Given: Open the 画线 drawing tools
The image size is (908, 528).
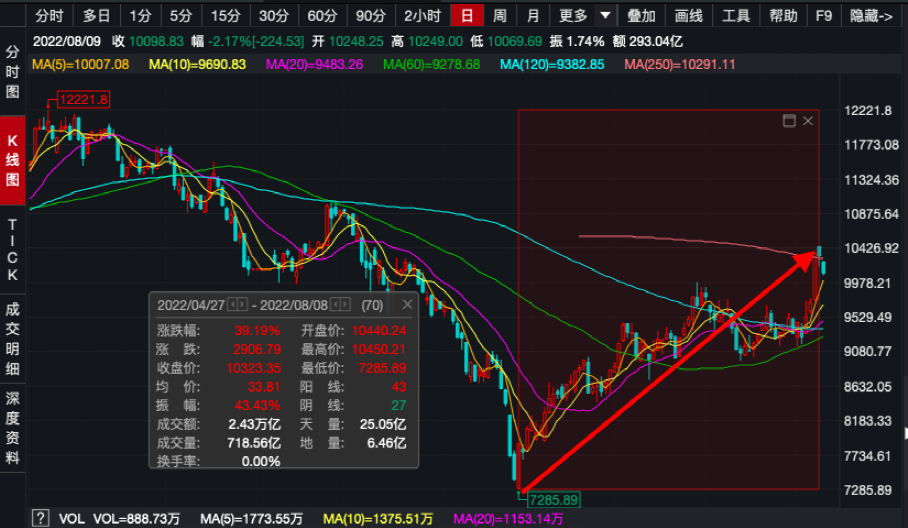Looking at the screenshot, I should (x=688, y=16).
